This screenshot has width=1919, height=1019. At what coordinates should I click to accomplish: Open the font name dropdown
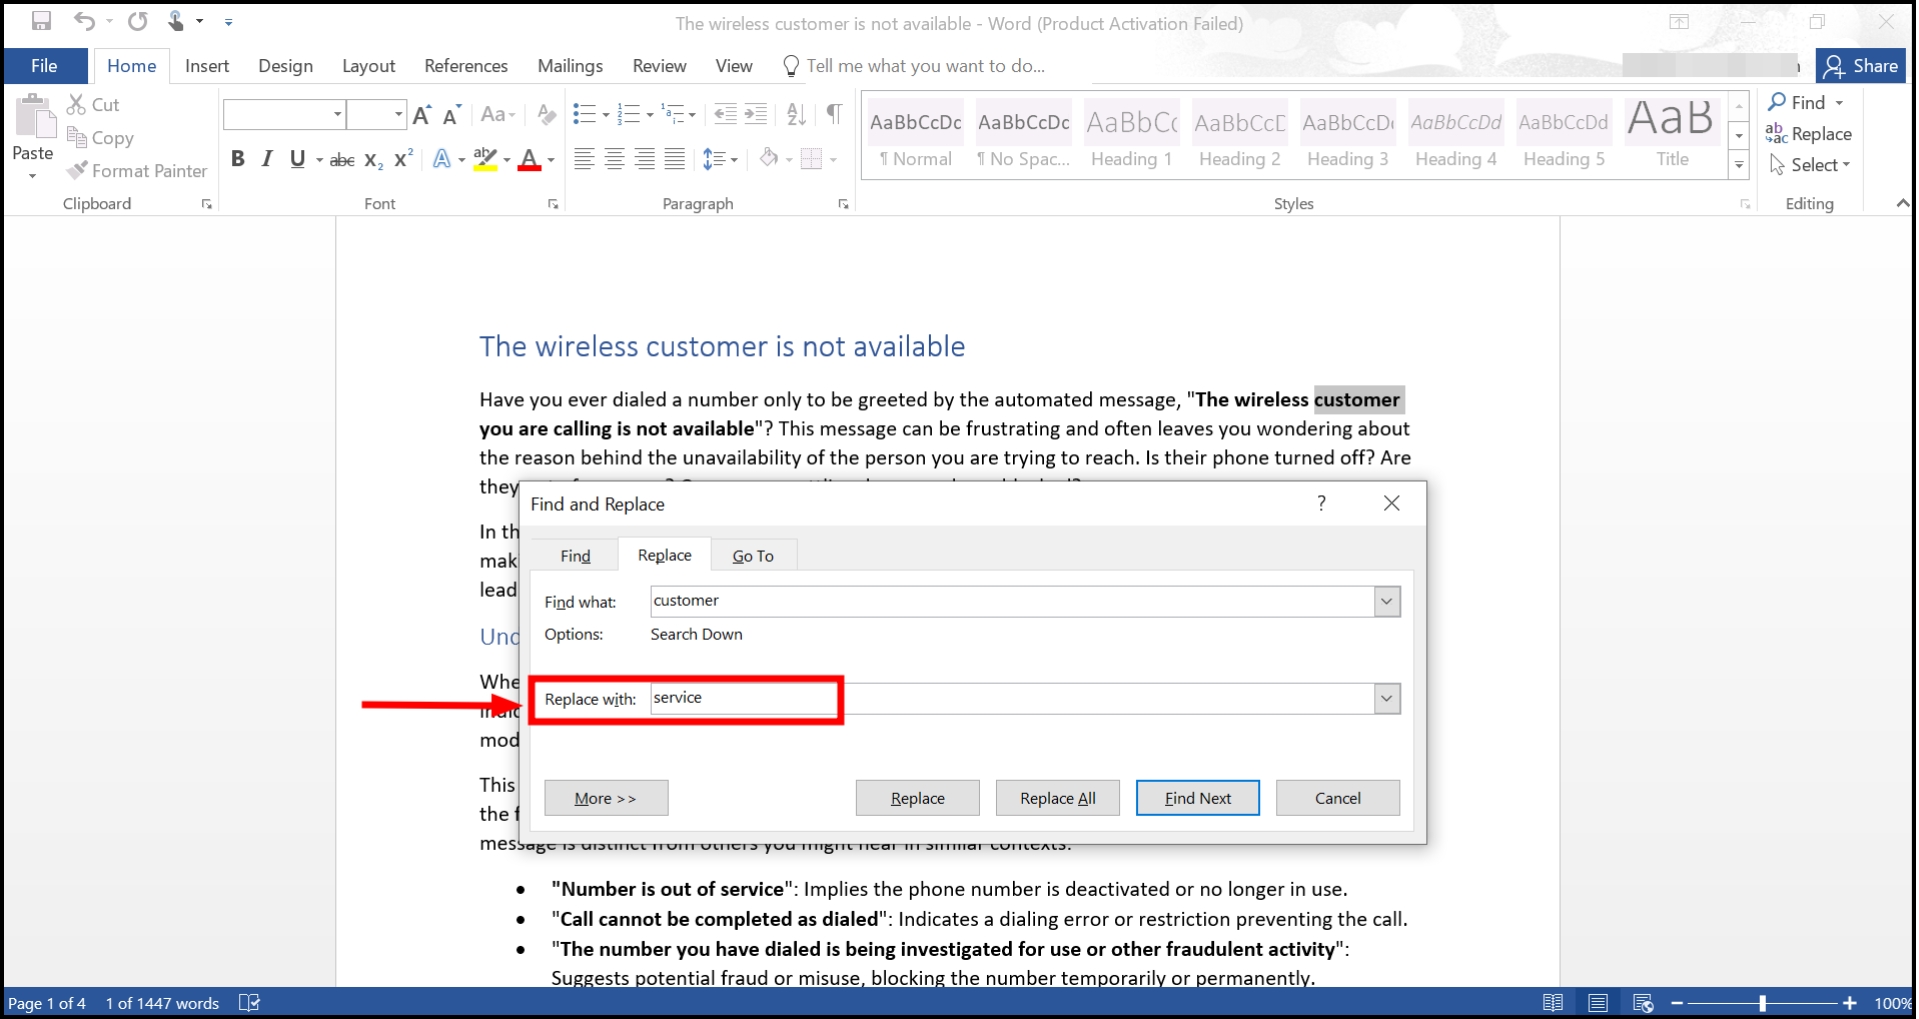337,114
